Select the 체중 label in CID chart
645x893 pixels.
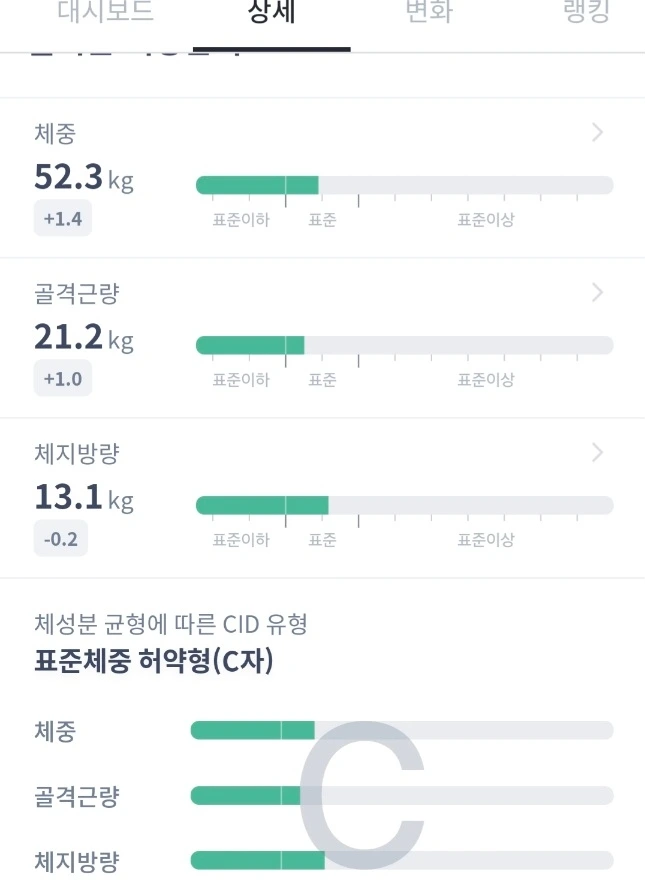55,731
